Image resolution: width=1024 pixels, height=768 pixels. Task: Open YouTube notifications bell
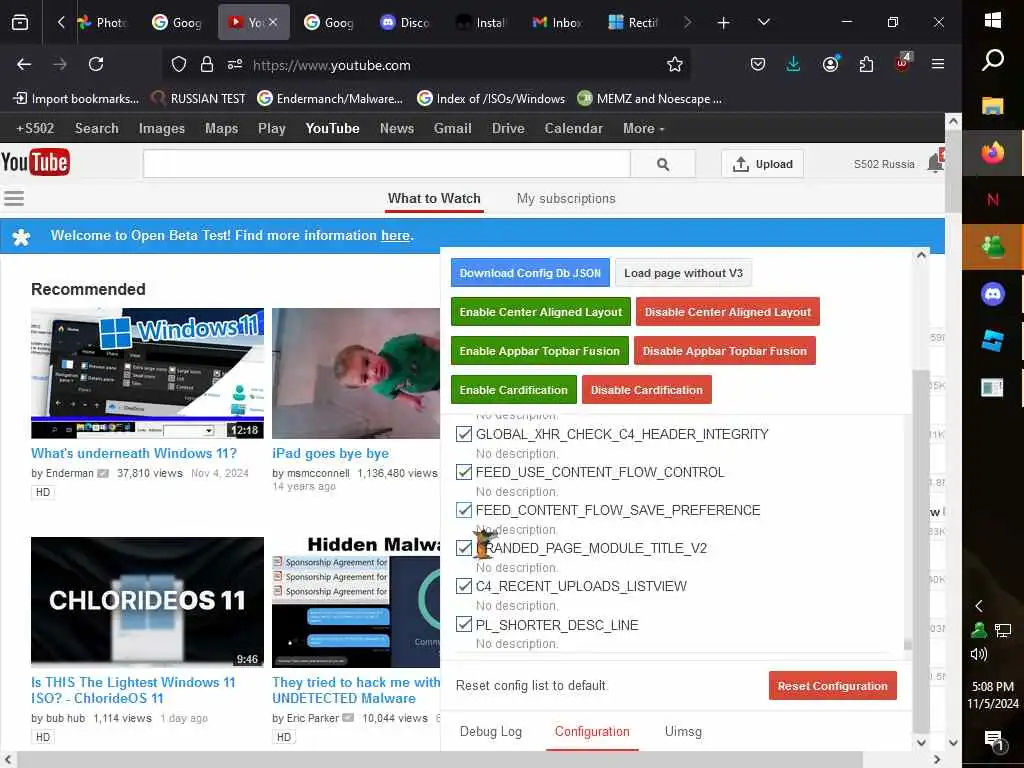[936, 163]
